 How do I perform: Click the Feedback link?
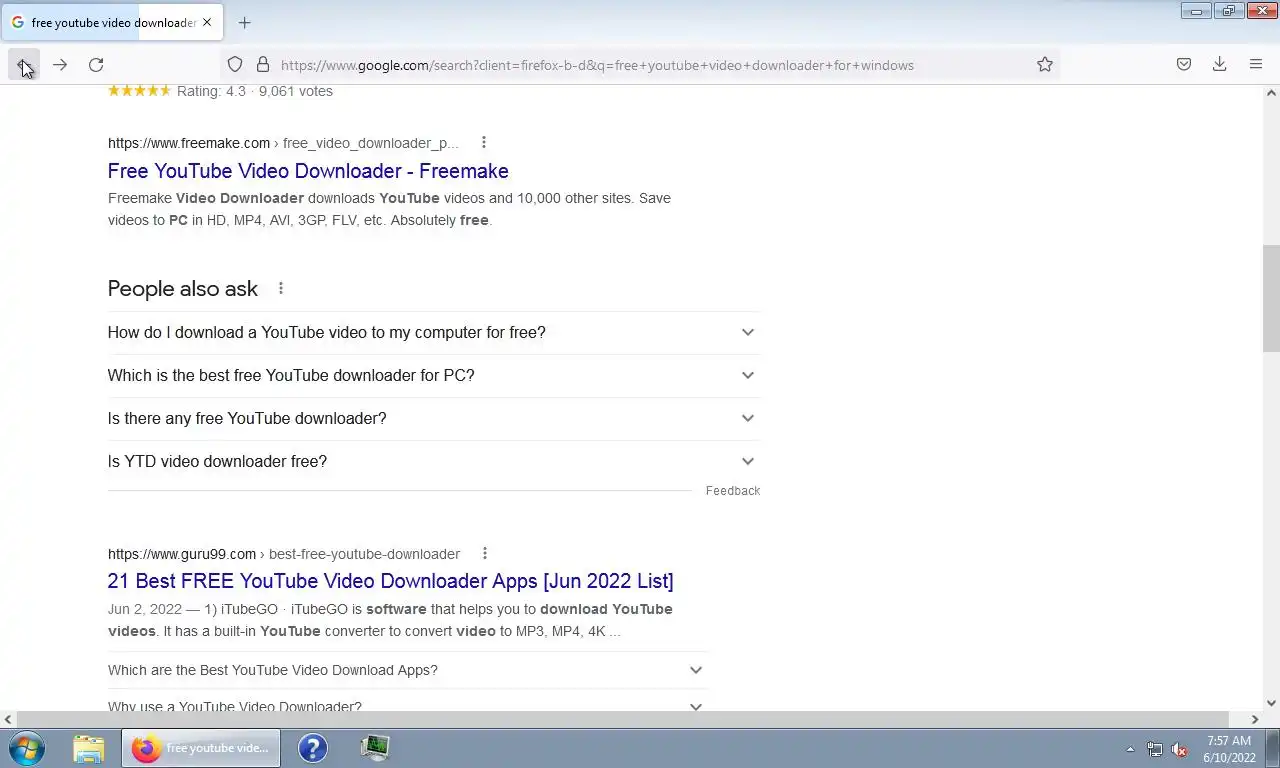click(x=733, y=491)
